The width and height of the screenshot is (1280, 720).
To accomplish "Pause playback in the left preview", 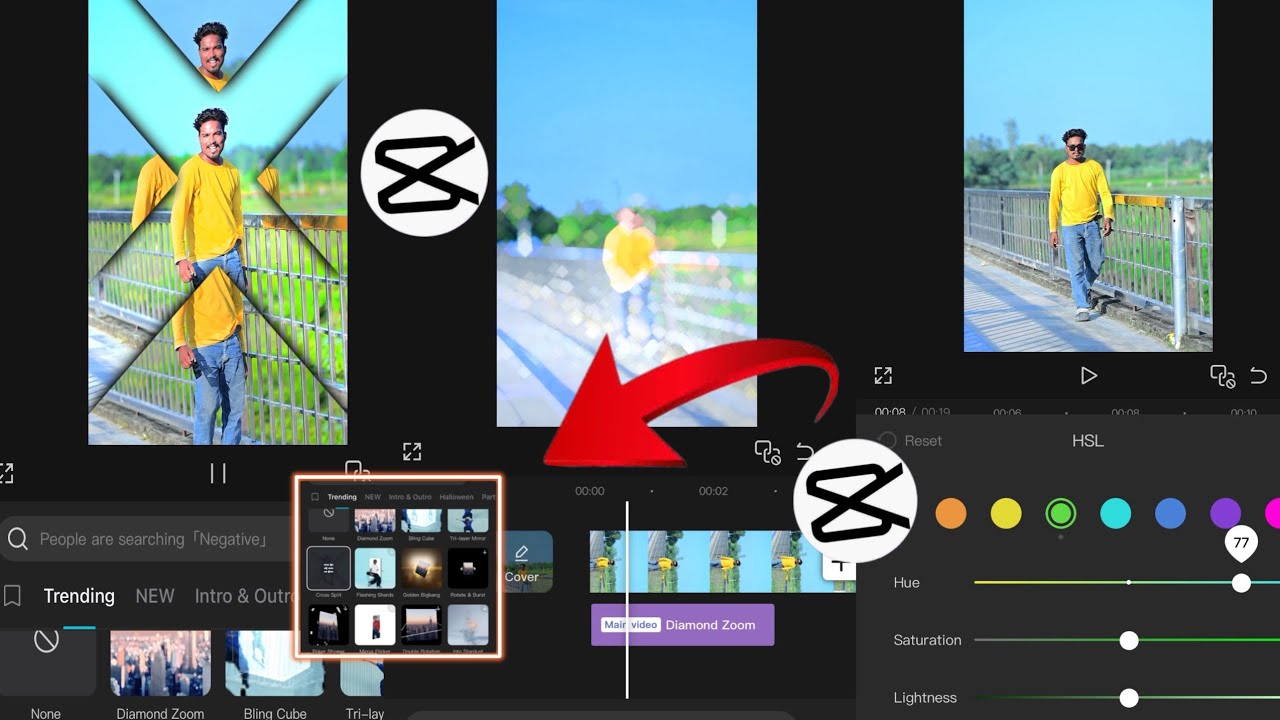I will pos(218,473).
